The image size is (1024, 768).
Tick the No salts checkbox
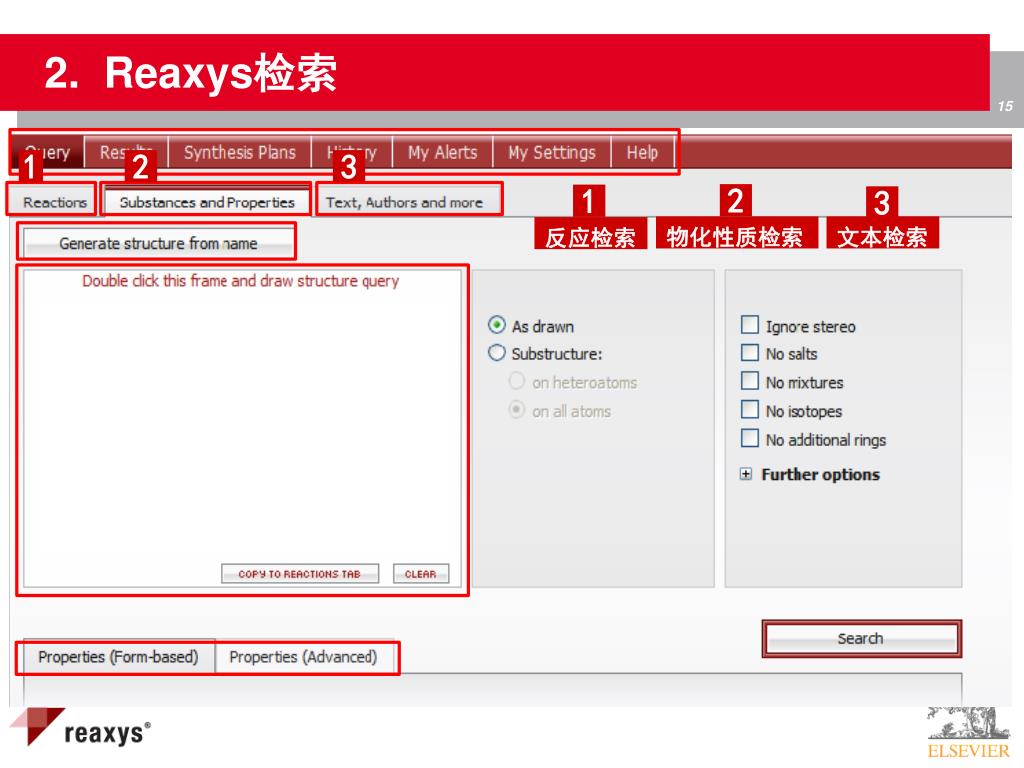pos(750,353)
